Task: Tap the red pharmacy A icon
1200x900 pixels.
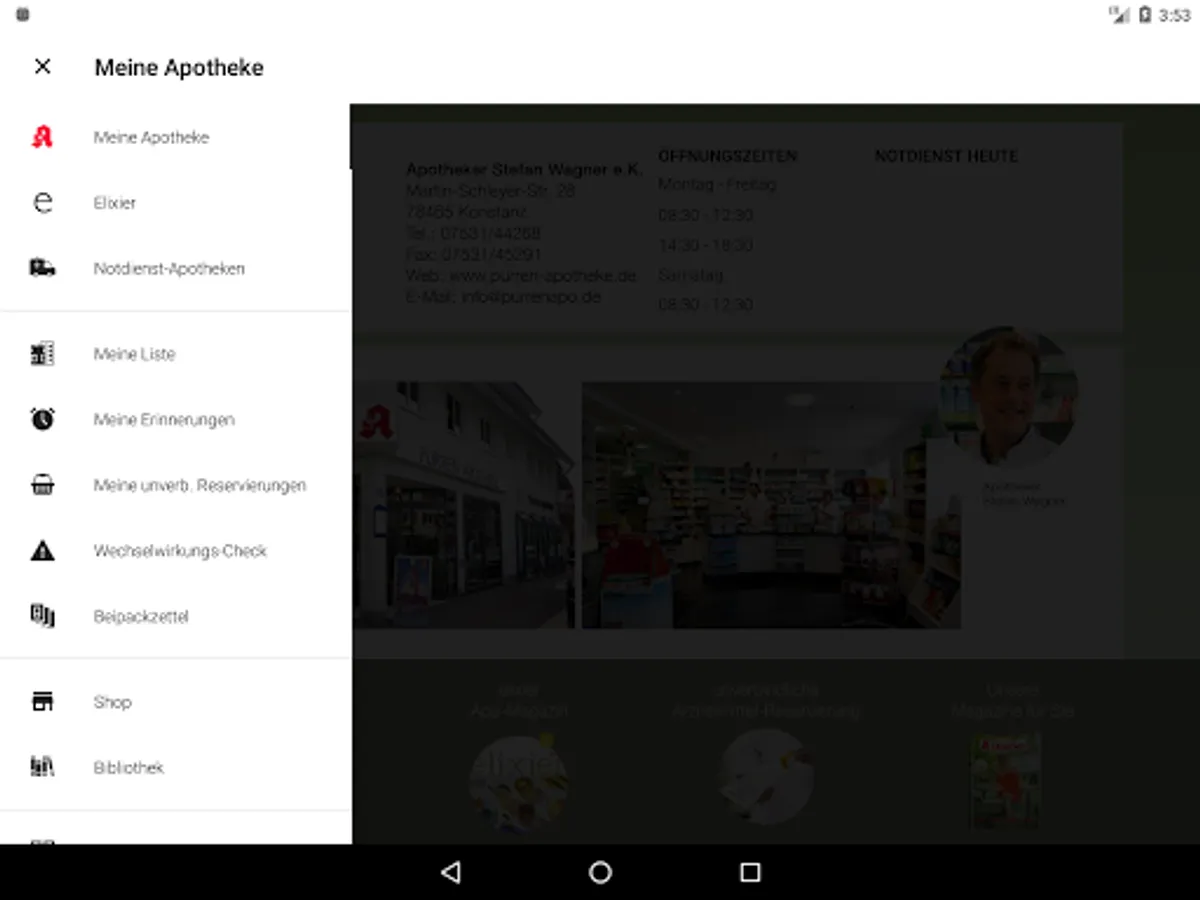Action: coord(42,137)
